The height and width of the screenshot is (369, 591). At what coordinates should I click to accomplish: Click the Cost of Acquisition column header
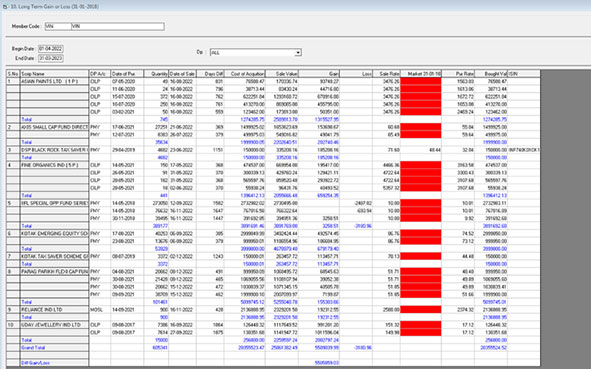coord(245,74)
